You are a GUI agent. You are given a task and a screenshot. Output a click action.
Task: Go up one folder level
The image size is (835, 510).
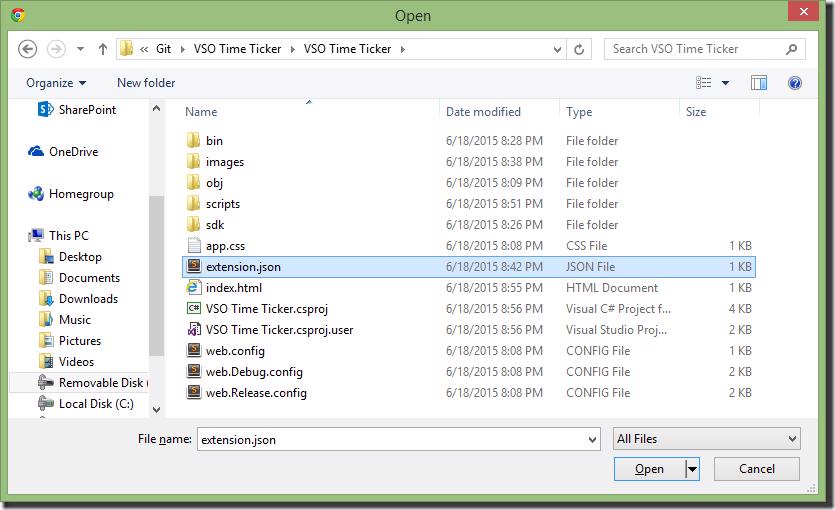(x=103, y=49)
